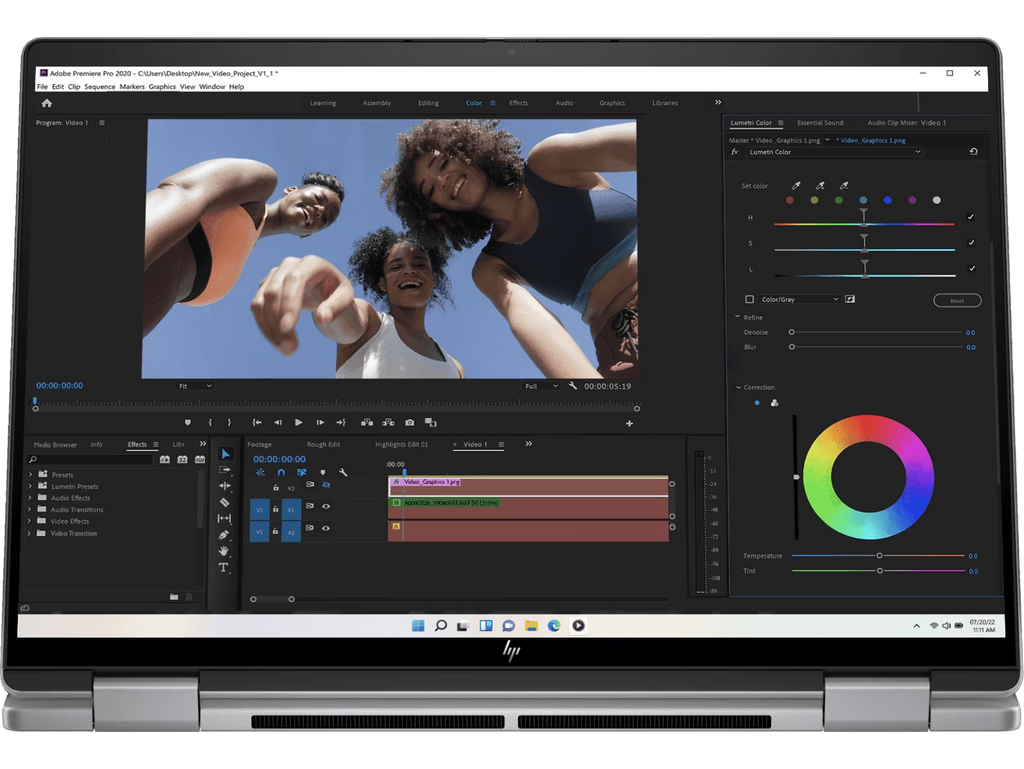Click the Export Frame camera icon

[409, 423]
